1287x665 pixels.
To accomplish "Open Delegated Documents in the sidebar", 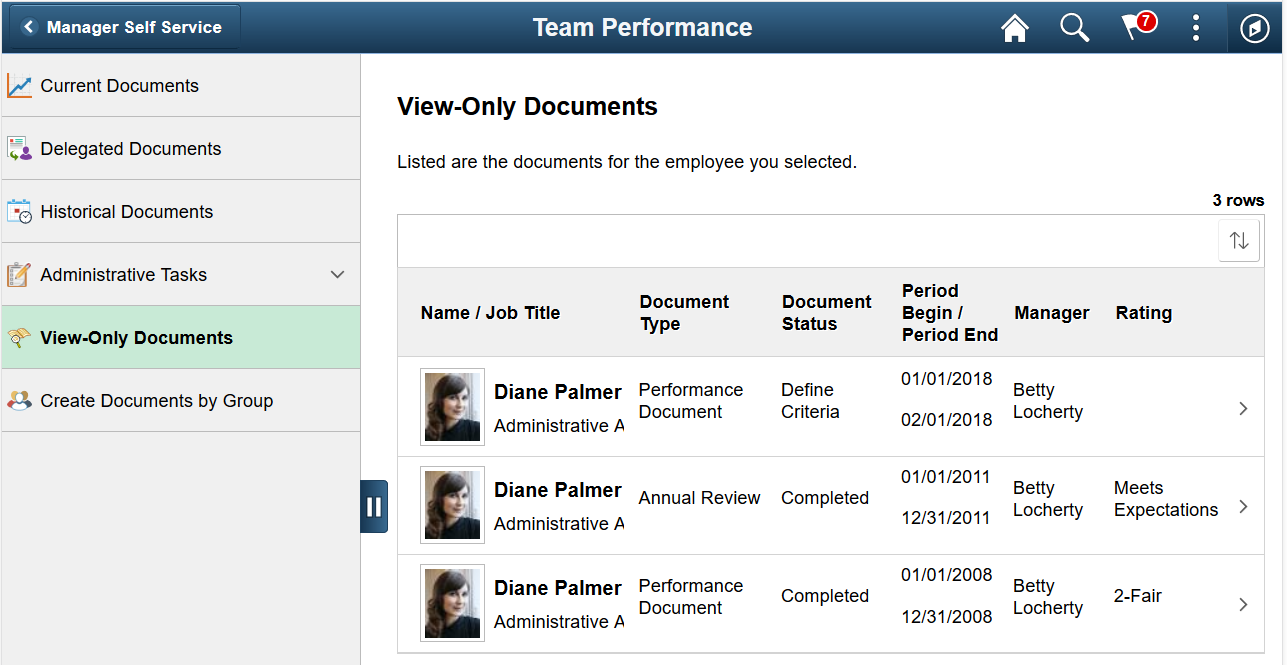I will coord(181,149).
